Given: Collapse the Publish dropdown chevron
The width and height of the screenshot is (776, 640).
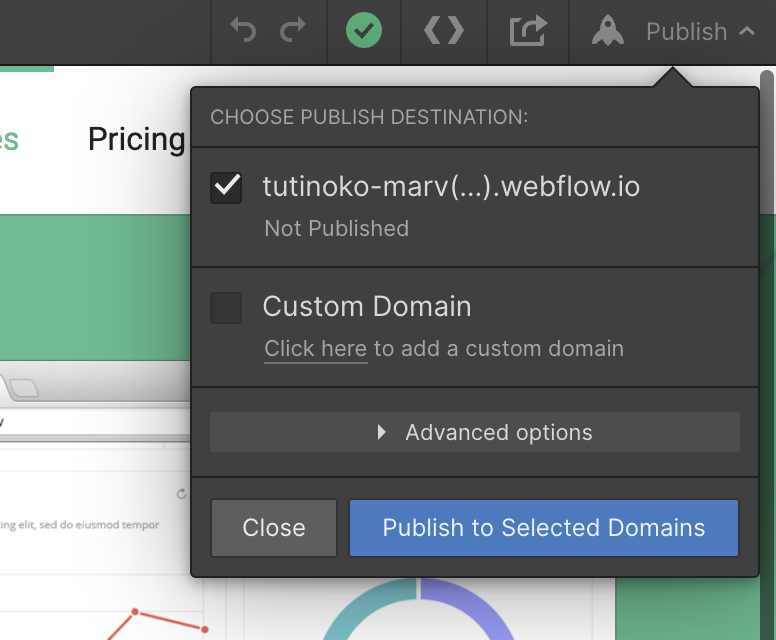Looking at the screenshot, I should pos(747,32).
